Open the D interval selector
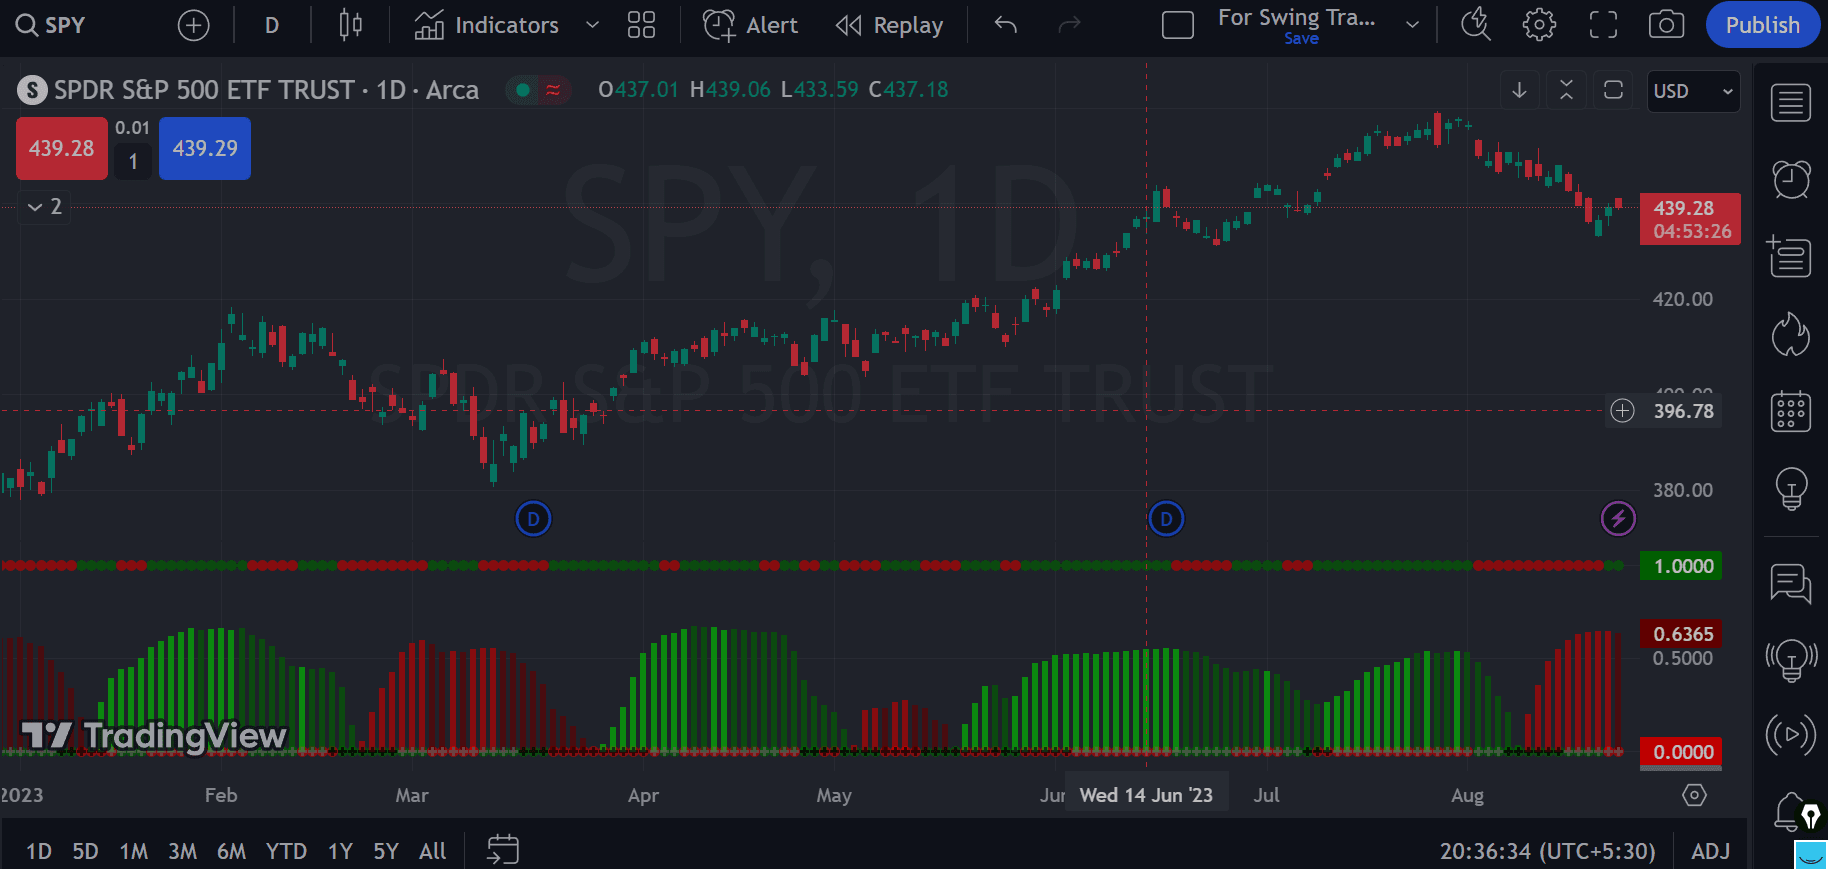 (x=272, y=25)
